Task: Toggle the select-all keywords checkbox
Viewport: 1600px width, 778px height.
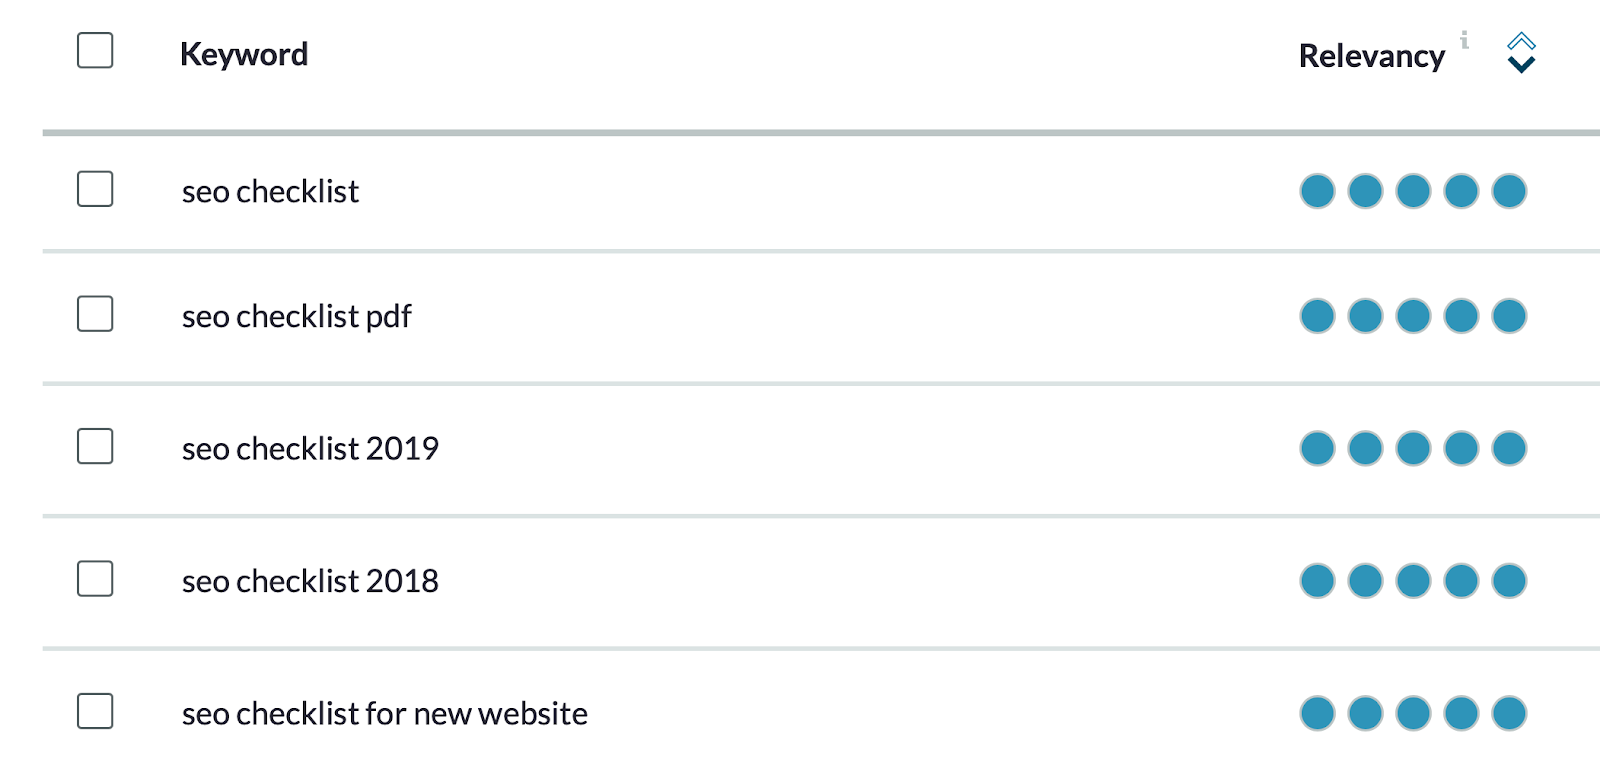Action: click(95, 50)
